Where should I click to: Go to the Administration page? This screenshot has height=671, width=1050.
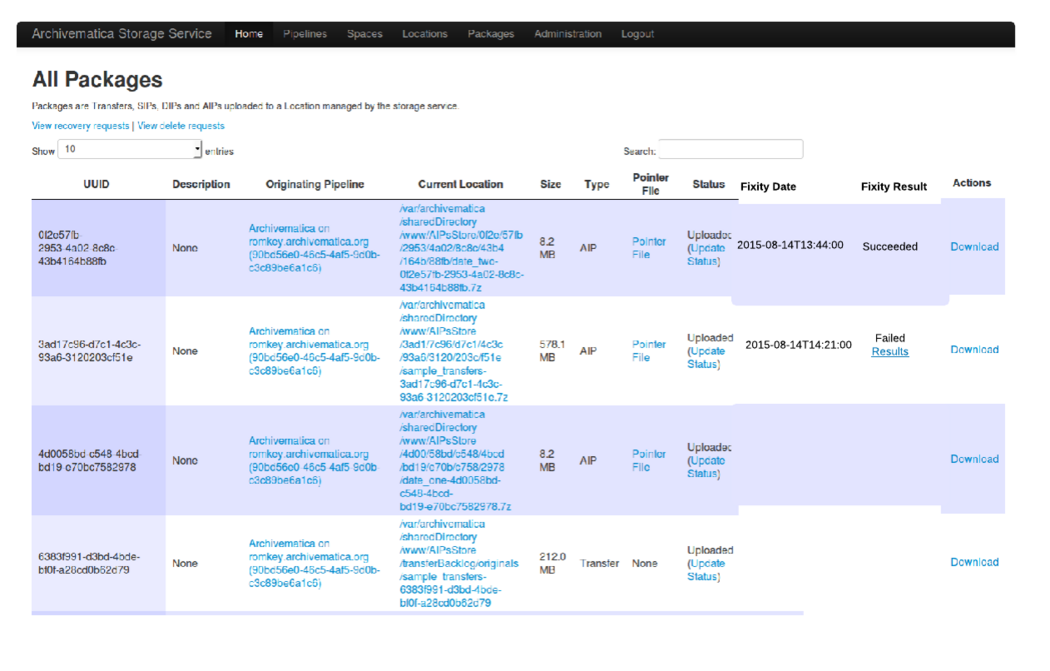[567, 33]
